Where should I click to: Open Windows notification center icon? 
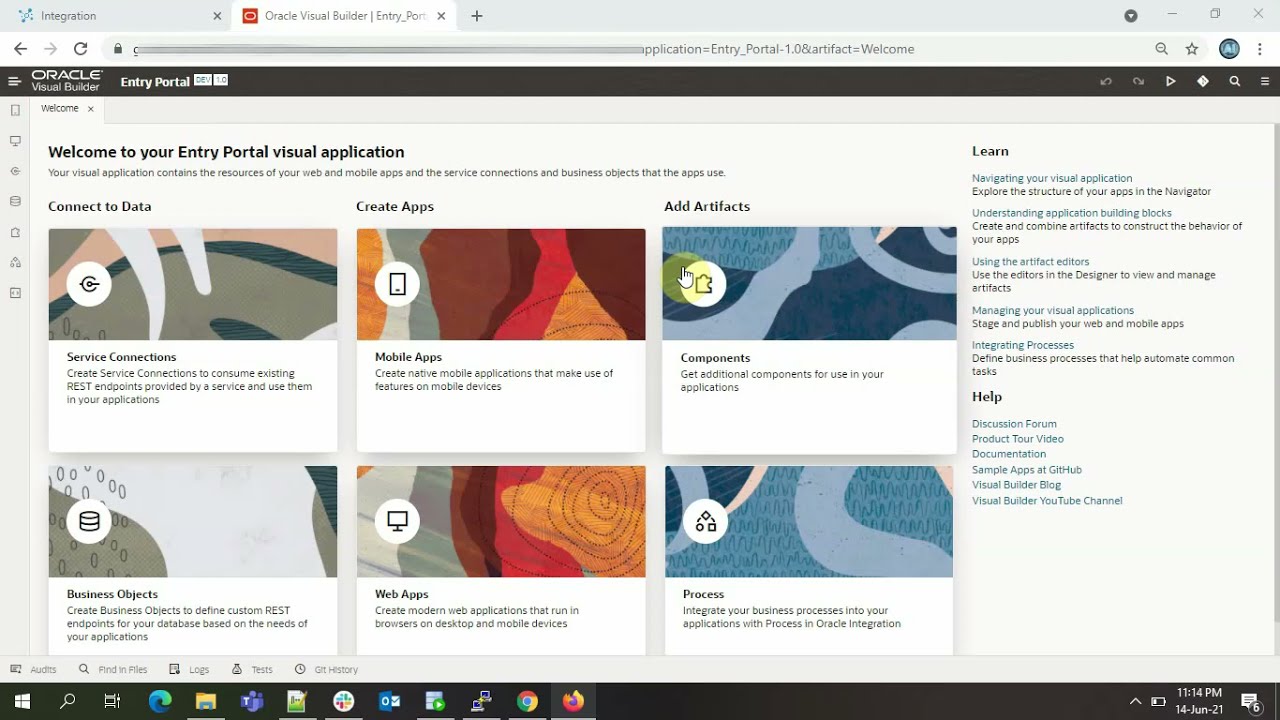pos(1250,701)
